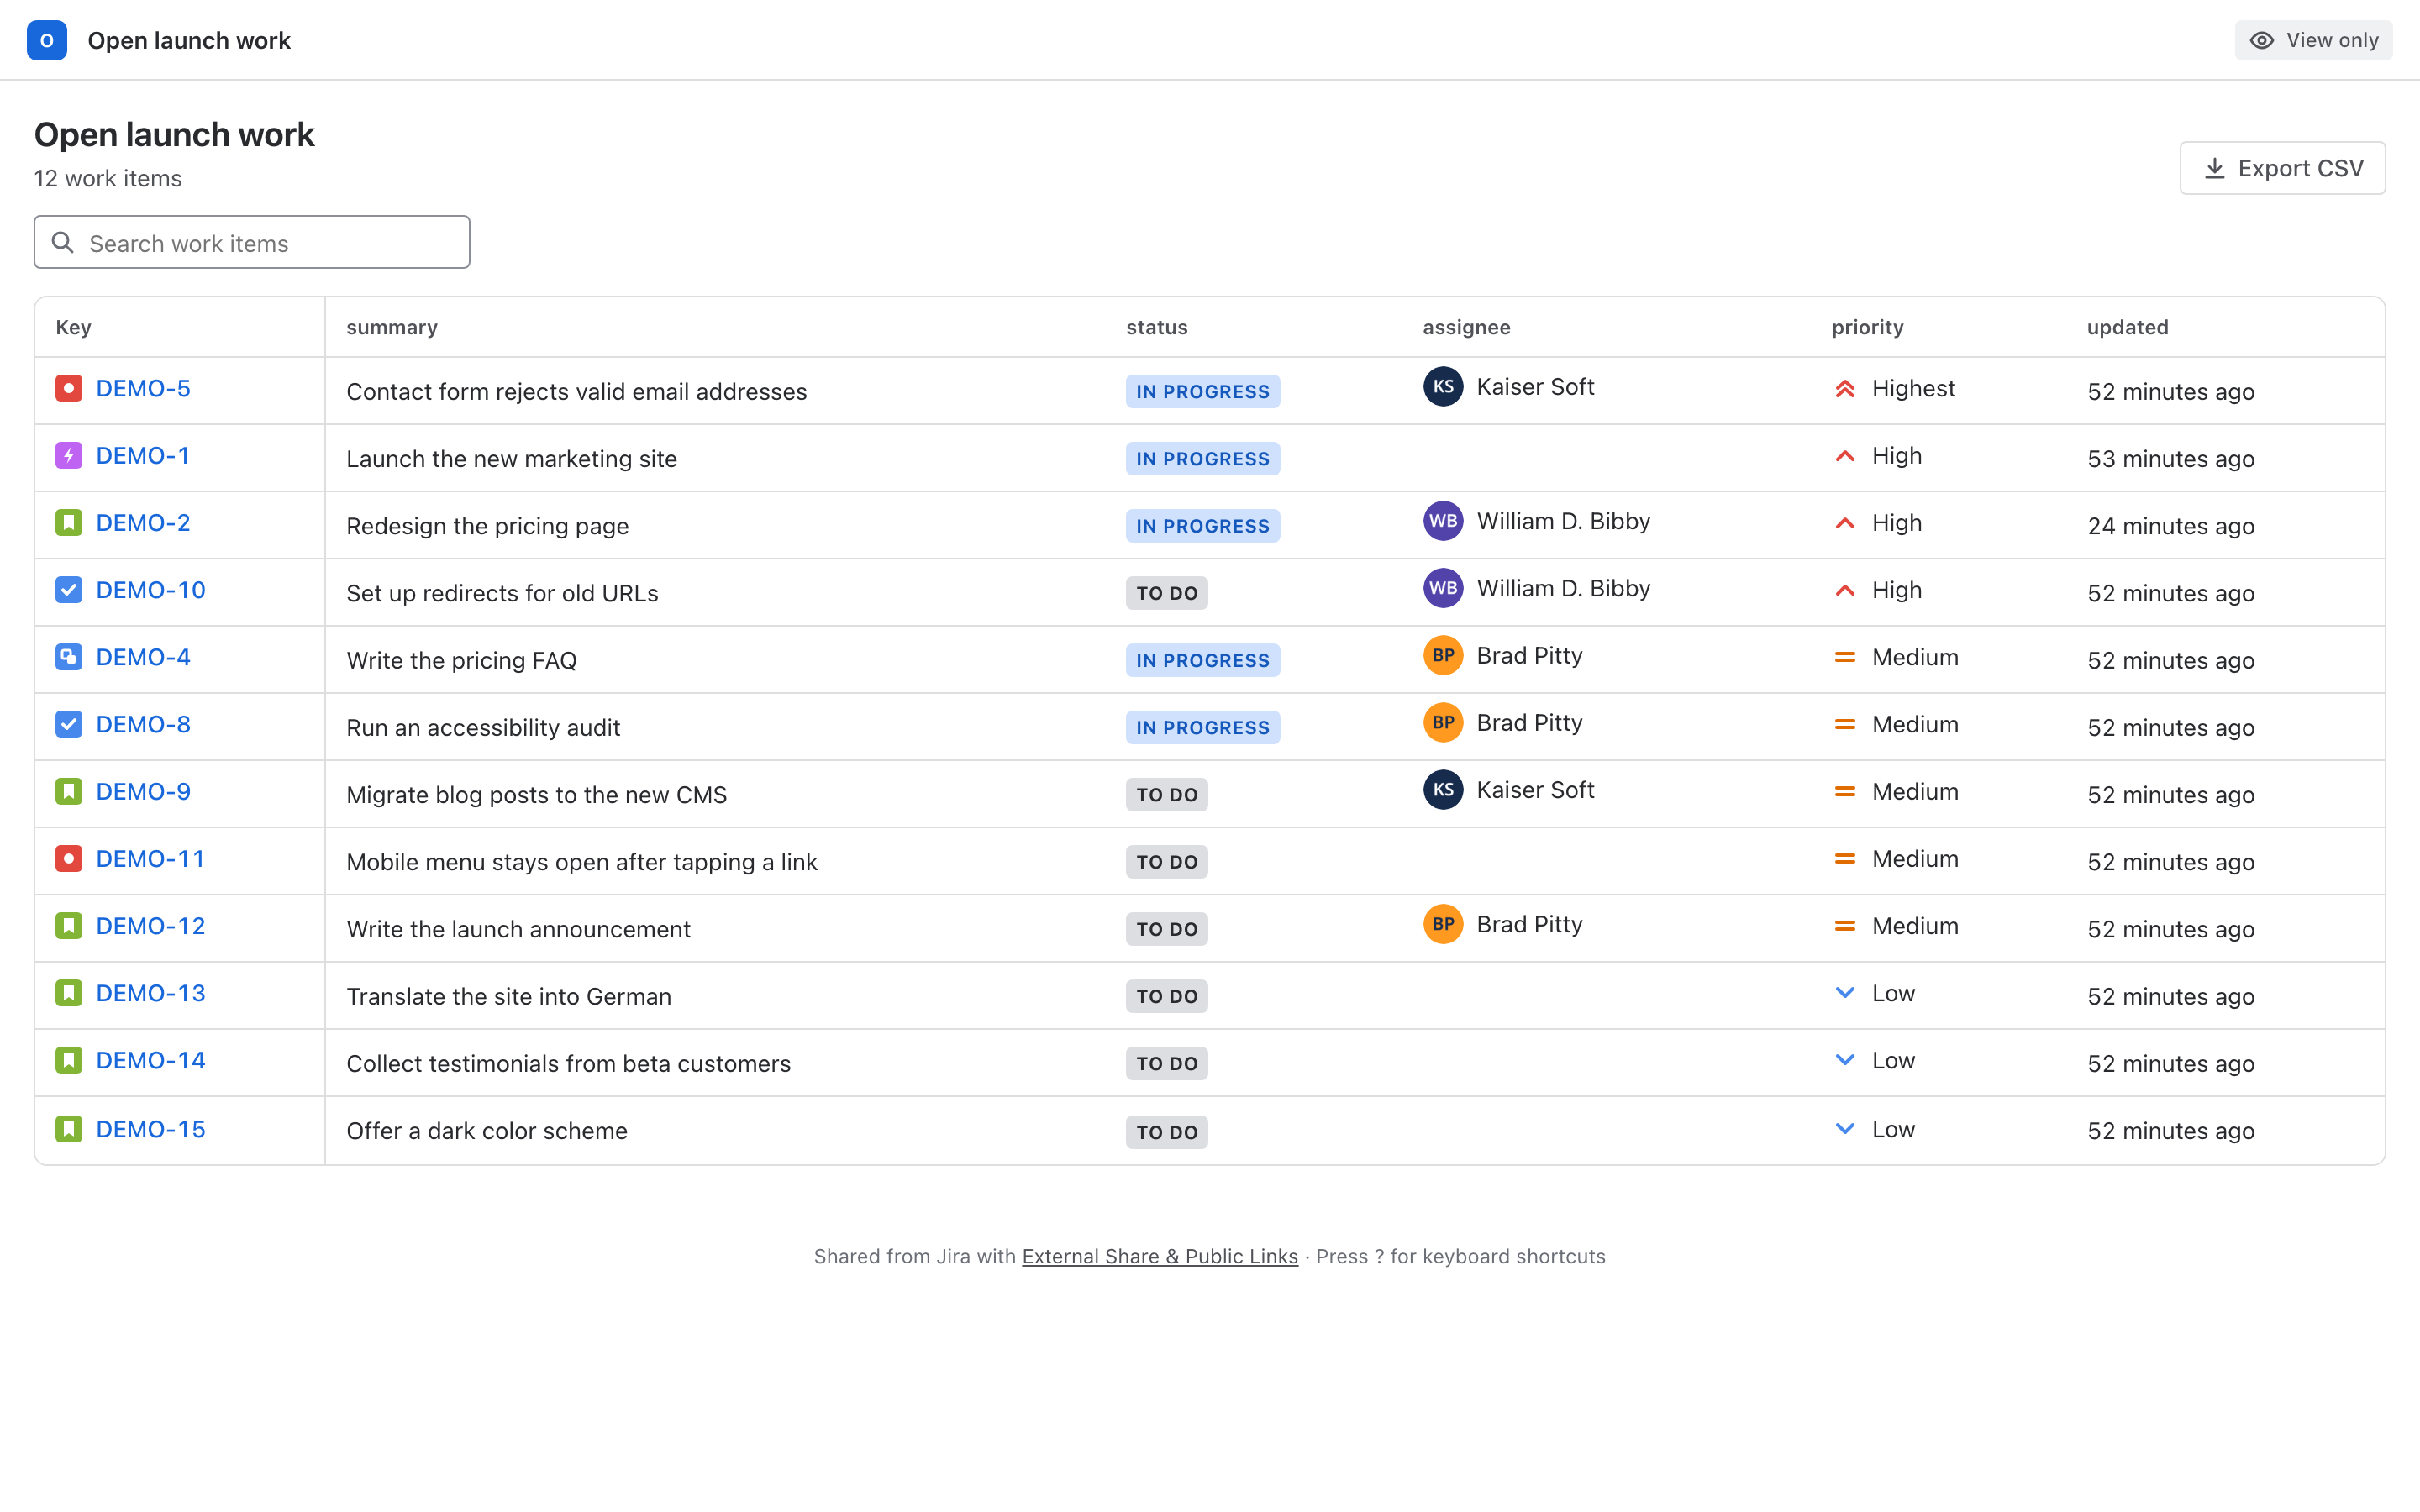
Task: Click the subtask icon next to DEMO-4
Action: click(x=69, y=657)
